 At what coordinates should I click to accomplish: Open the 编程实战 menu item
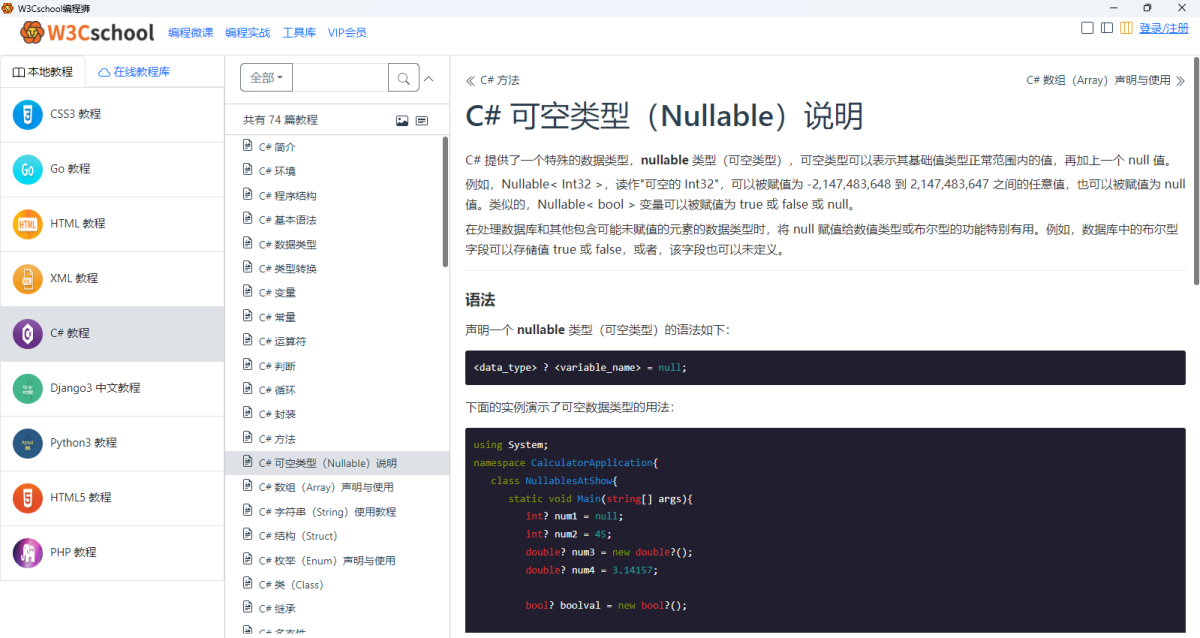click(x=247, y=32)
